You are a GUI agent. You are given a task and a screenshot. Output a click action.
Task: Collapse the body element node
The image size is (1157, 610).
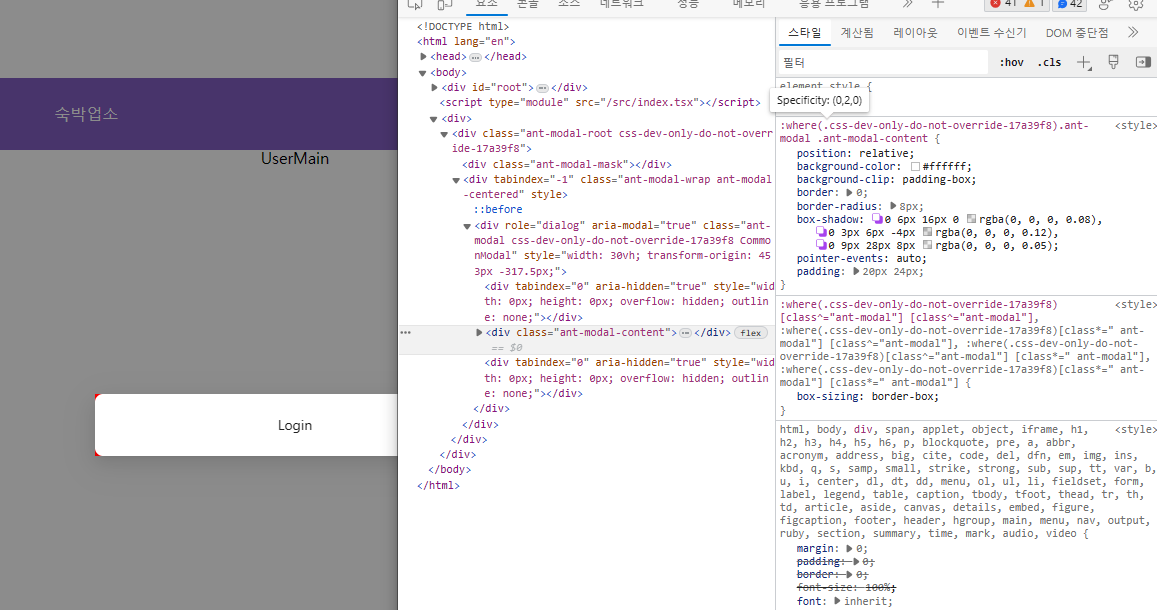coord(423,73)
